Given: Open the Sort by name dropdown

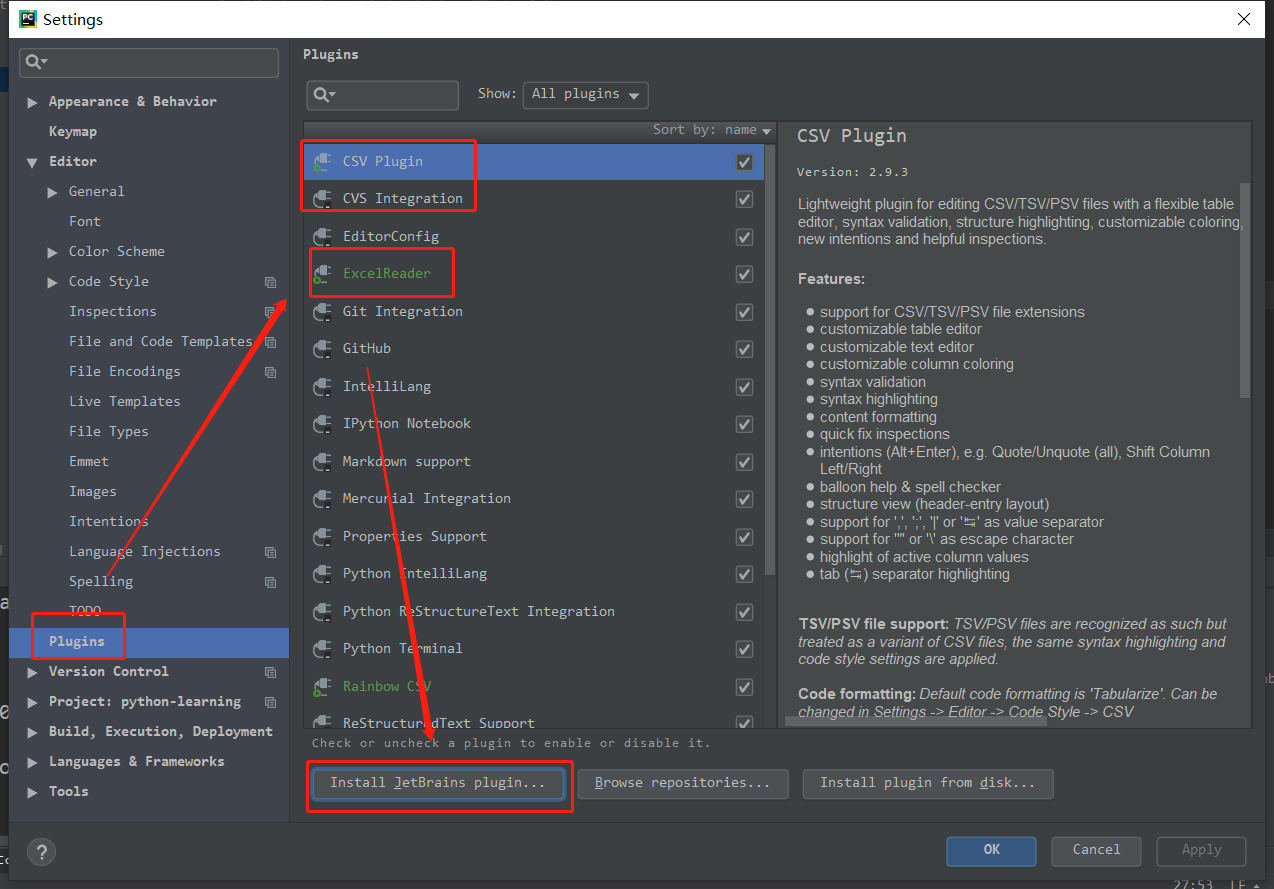Looking at the screenshot, I should (712, 130).
